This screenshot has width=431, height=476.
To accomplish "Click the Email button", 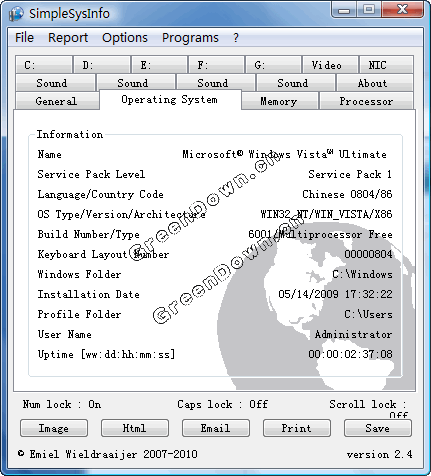I will pyautogui.click(x=216, y=428).
